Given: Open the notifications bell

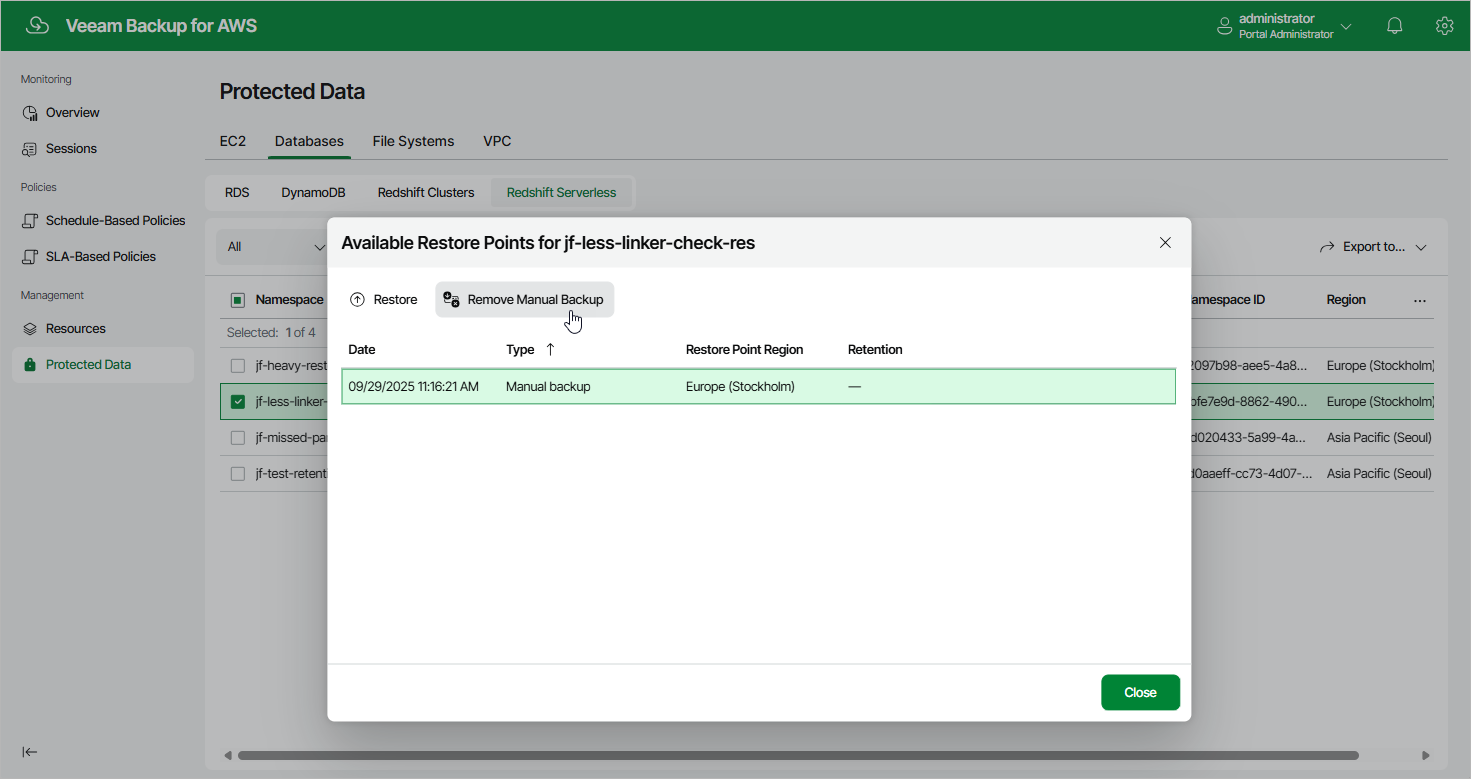Looking at the screenshot, I should pyautogui.click(x=1395, y=26).
